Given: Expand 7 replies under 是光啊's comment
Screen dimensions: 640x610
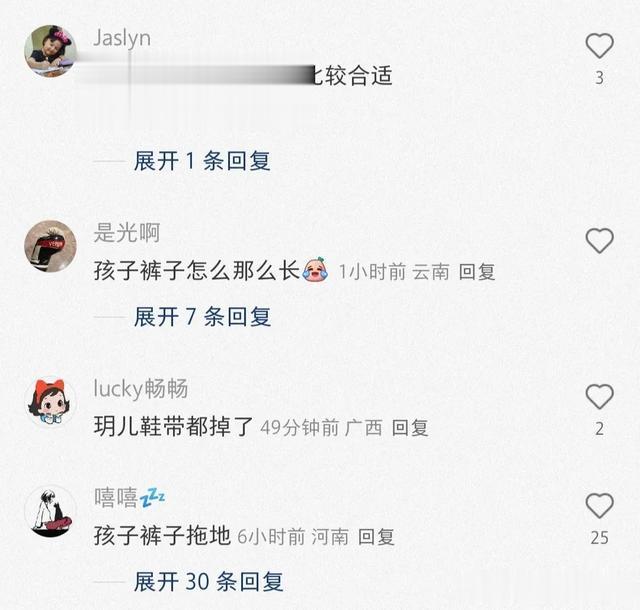Looking at the screenshot, I should pos(202,316).
